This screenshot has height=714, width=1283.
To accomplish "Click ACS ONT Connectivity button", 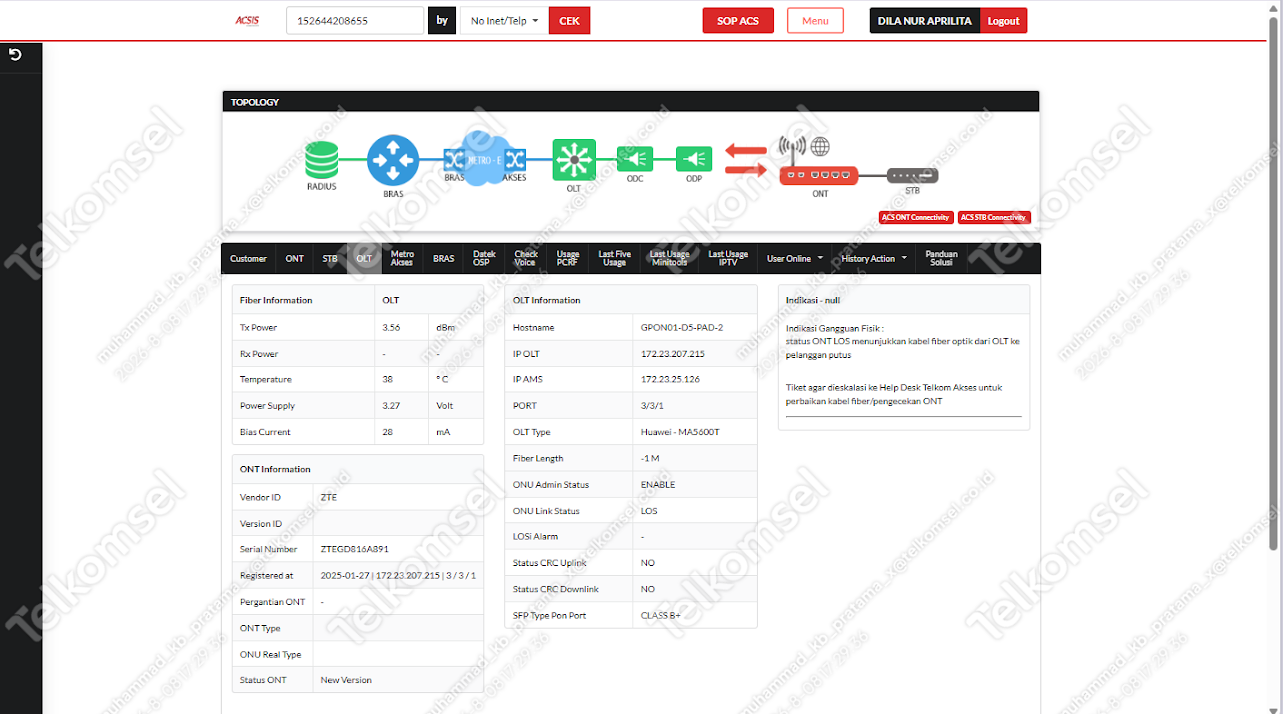I will (x=915, y=217).
